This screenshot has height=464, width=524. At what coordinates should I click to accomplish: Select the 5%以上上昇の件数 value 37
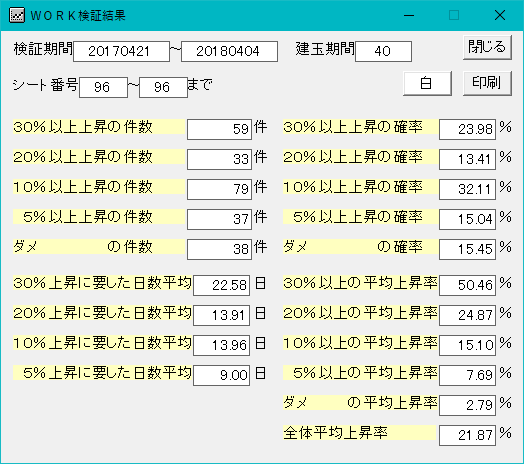pyautogui.click(x=219, y=219)
